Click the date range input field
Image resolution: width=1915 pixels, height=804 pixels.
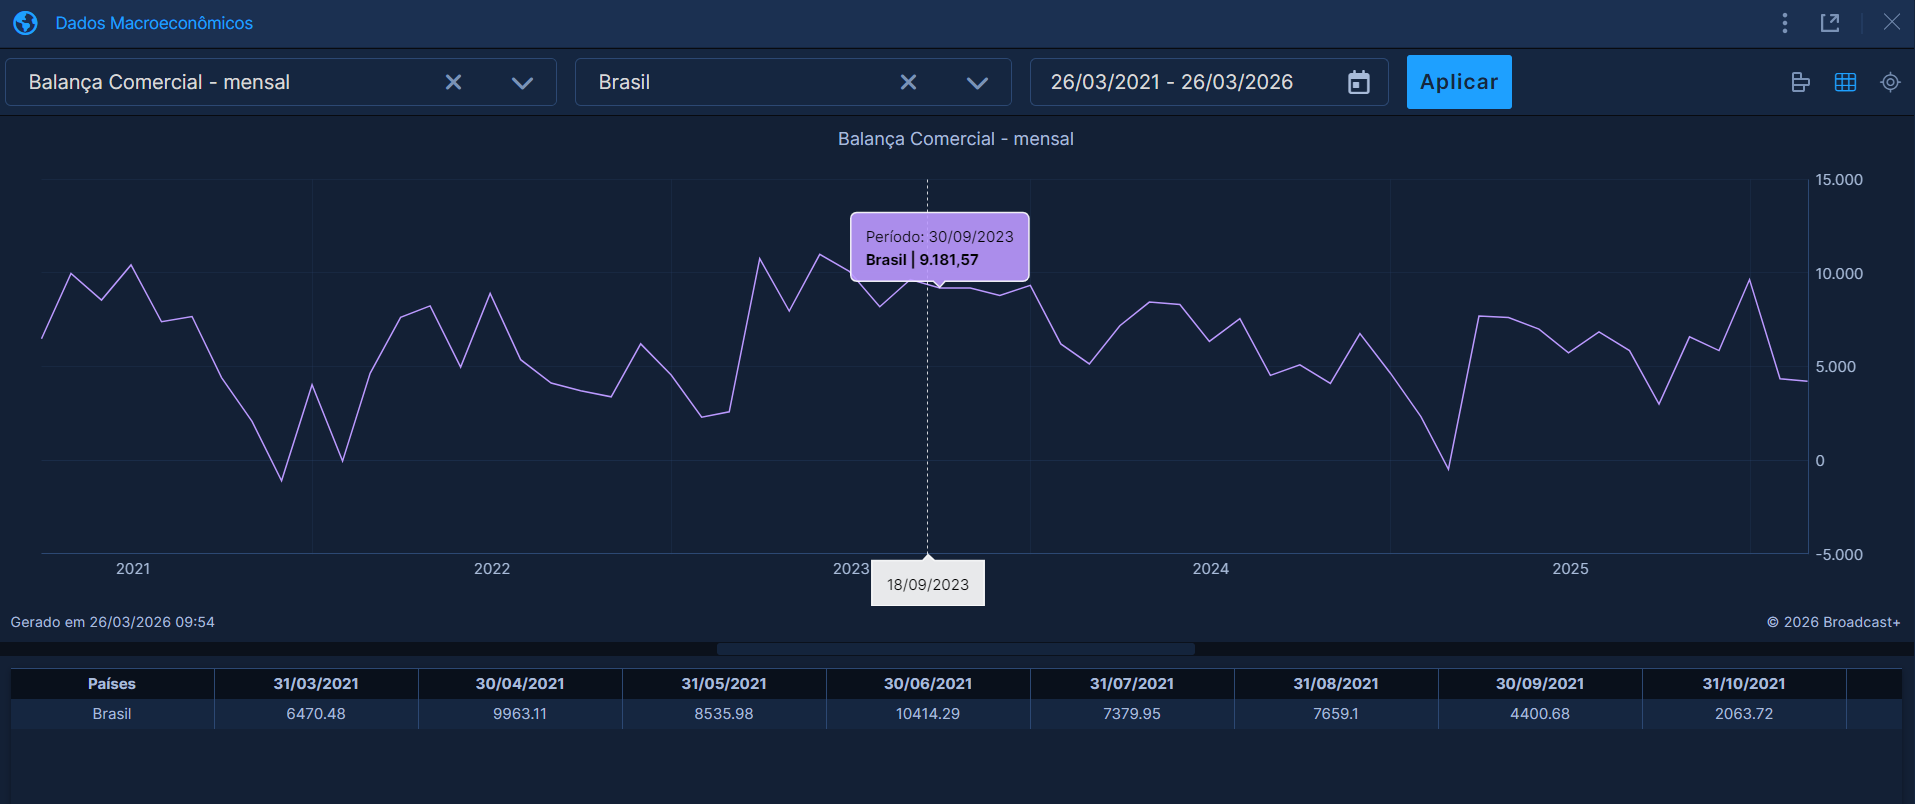click(x=1171, y=82)
